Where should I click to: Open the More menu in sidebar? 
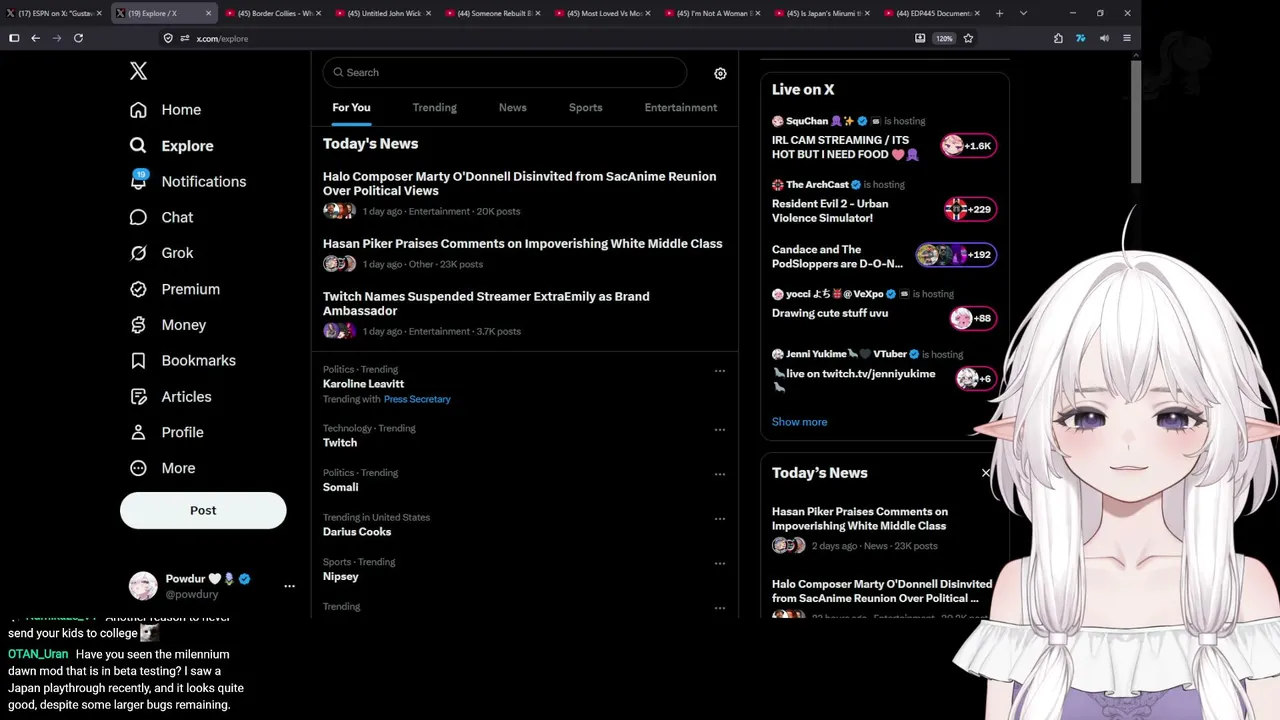tap(163, 468)
